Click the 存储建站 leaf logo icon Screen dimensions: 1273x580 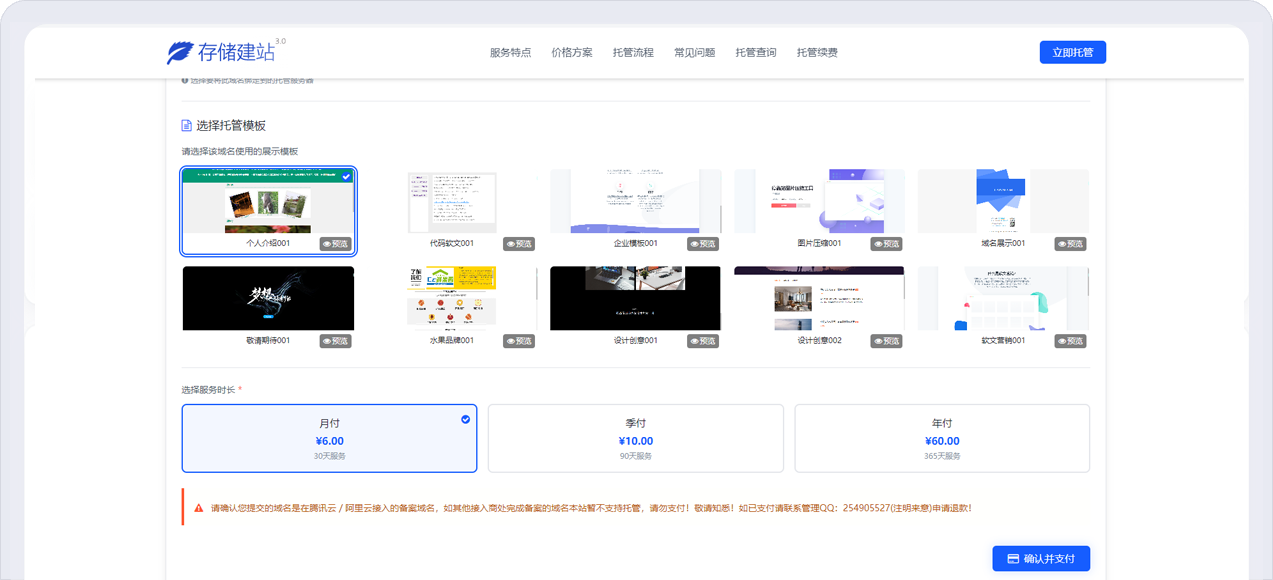pyautogui.click(x=181, y=53)
